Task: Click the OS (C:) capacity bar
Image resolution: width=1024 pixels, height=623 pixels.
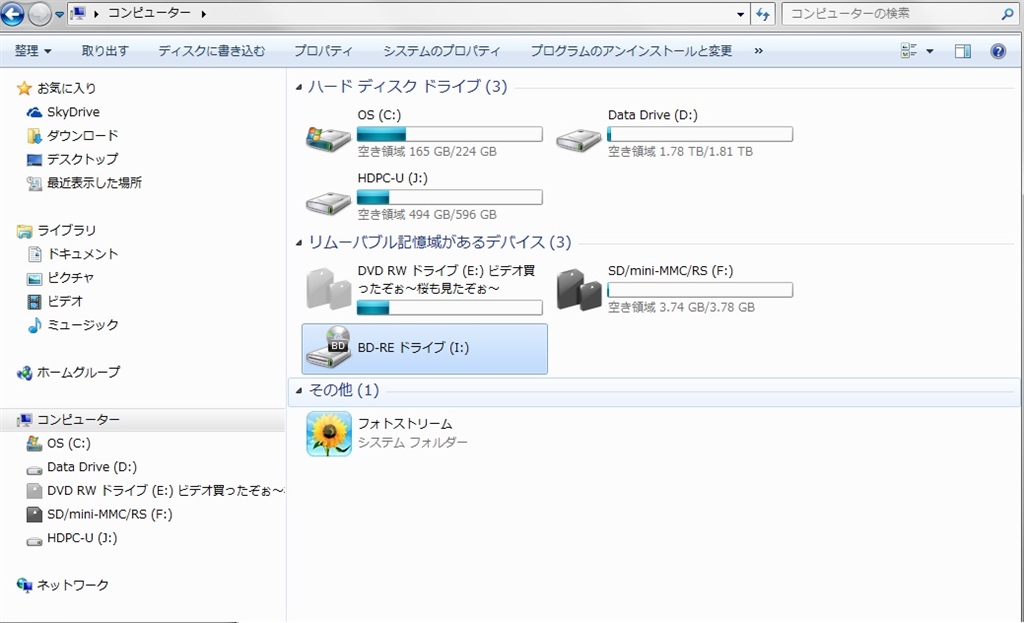Action: coord(449,135)
